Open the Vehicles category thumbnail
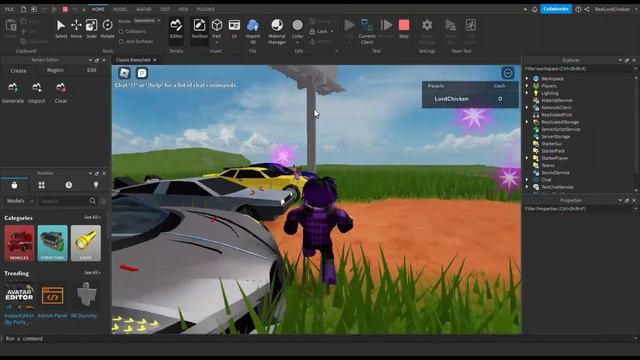The image size is (640, 360). [19, 243]
